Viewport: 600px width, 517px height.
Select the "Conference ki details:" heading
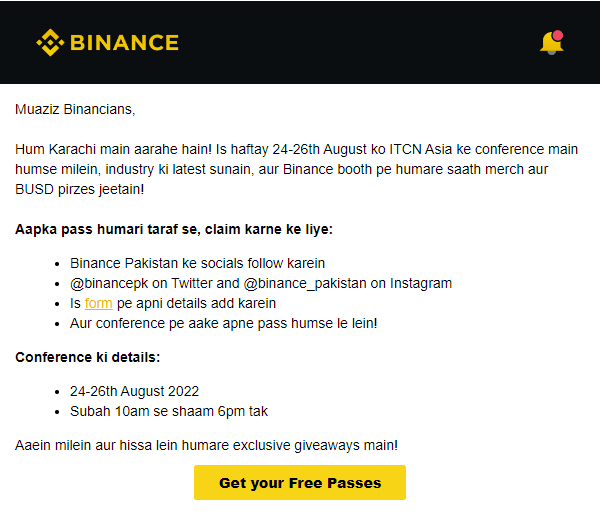tap(87, 357)
